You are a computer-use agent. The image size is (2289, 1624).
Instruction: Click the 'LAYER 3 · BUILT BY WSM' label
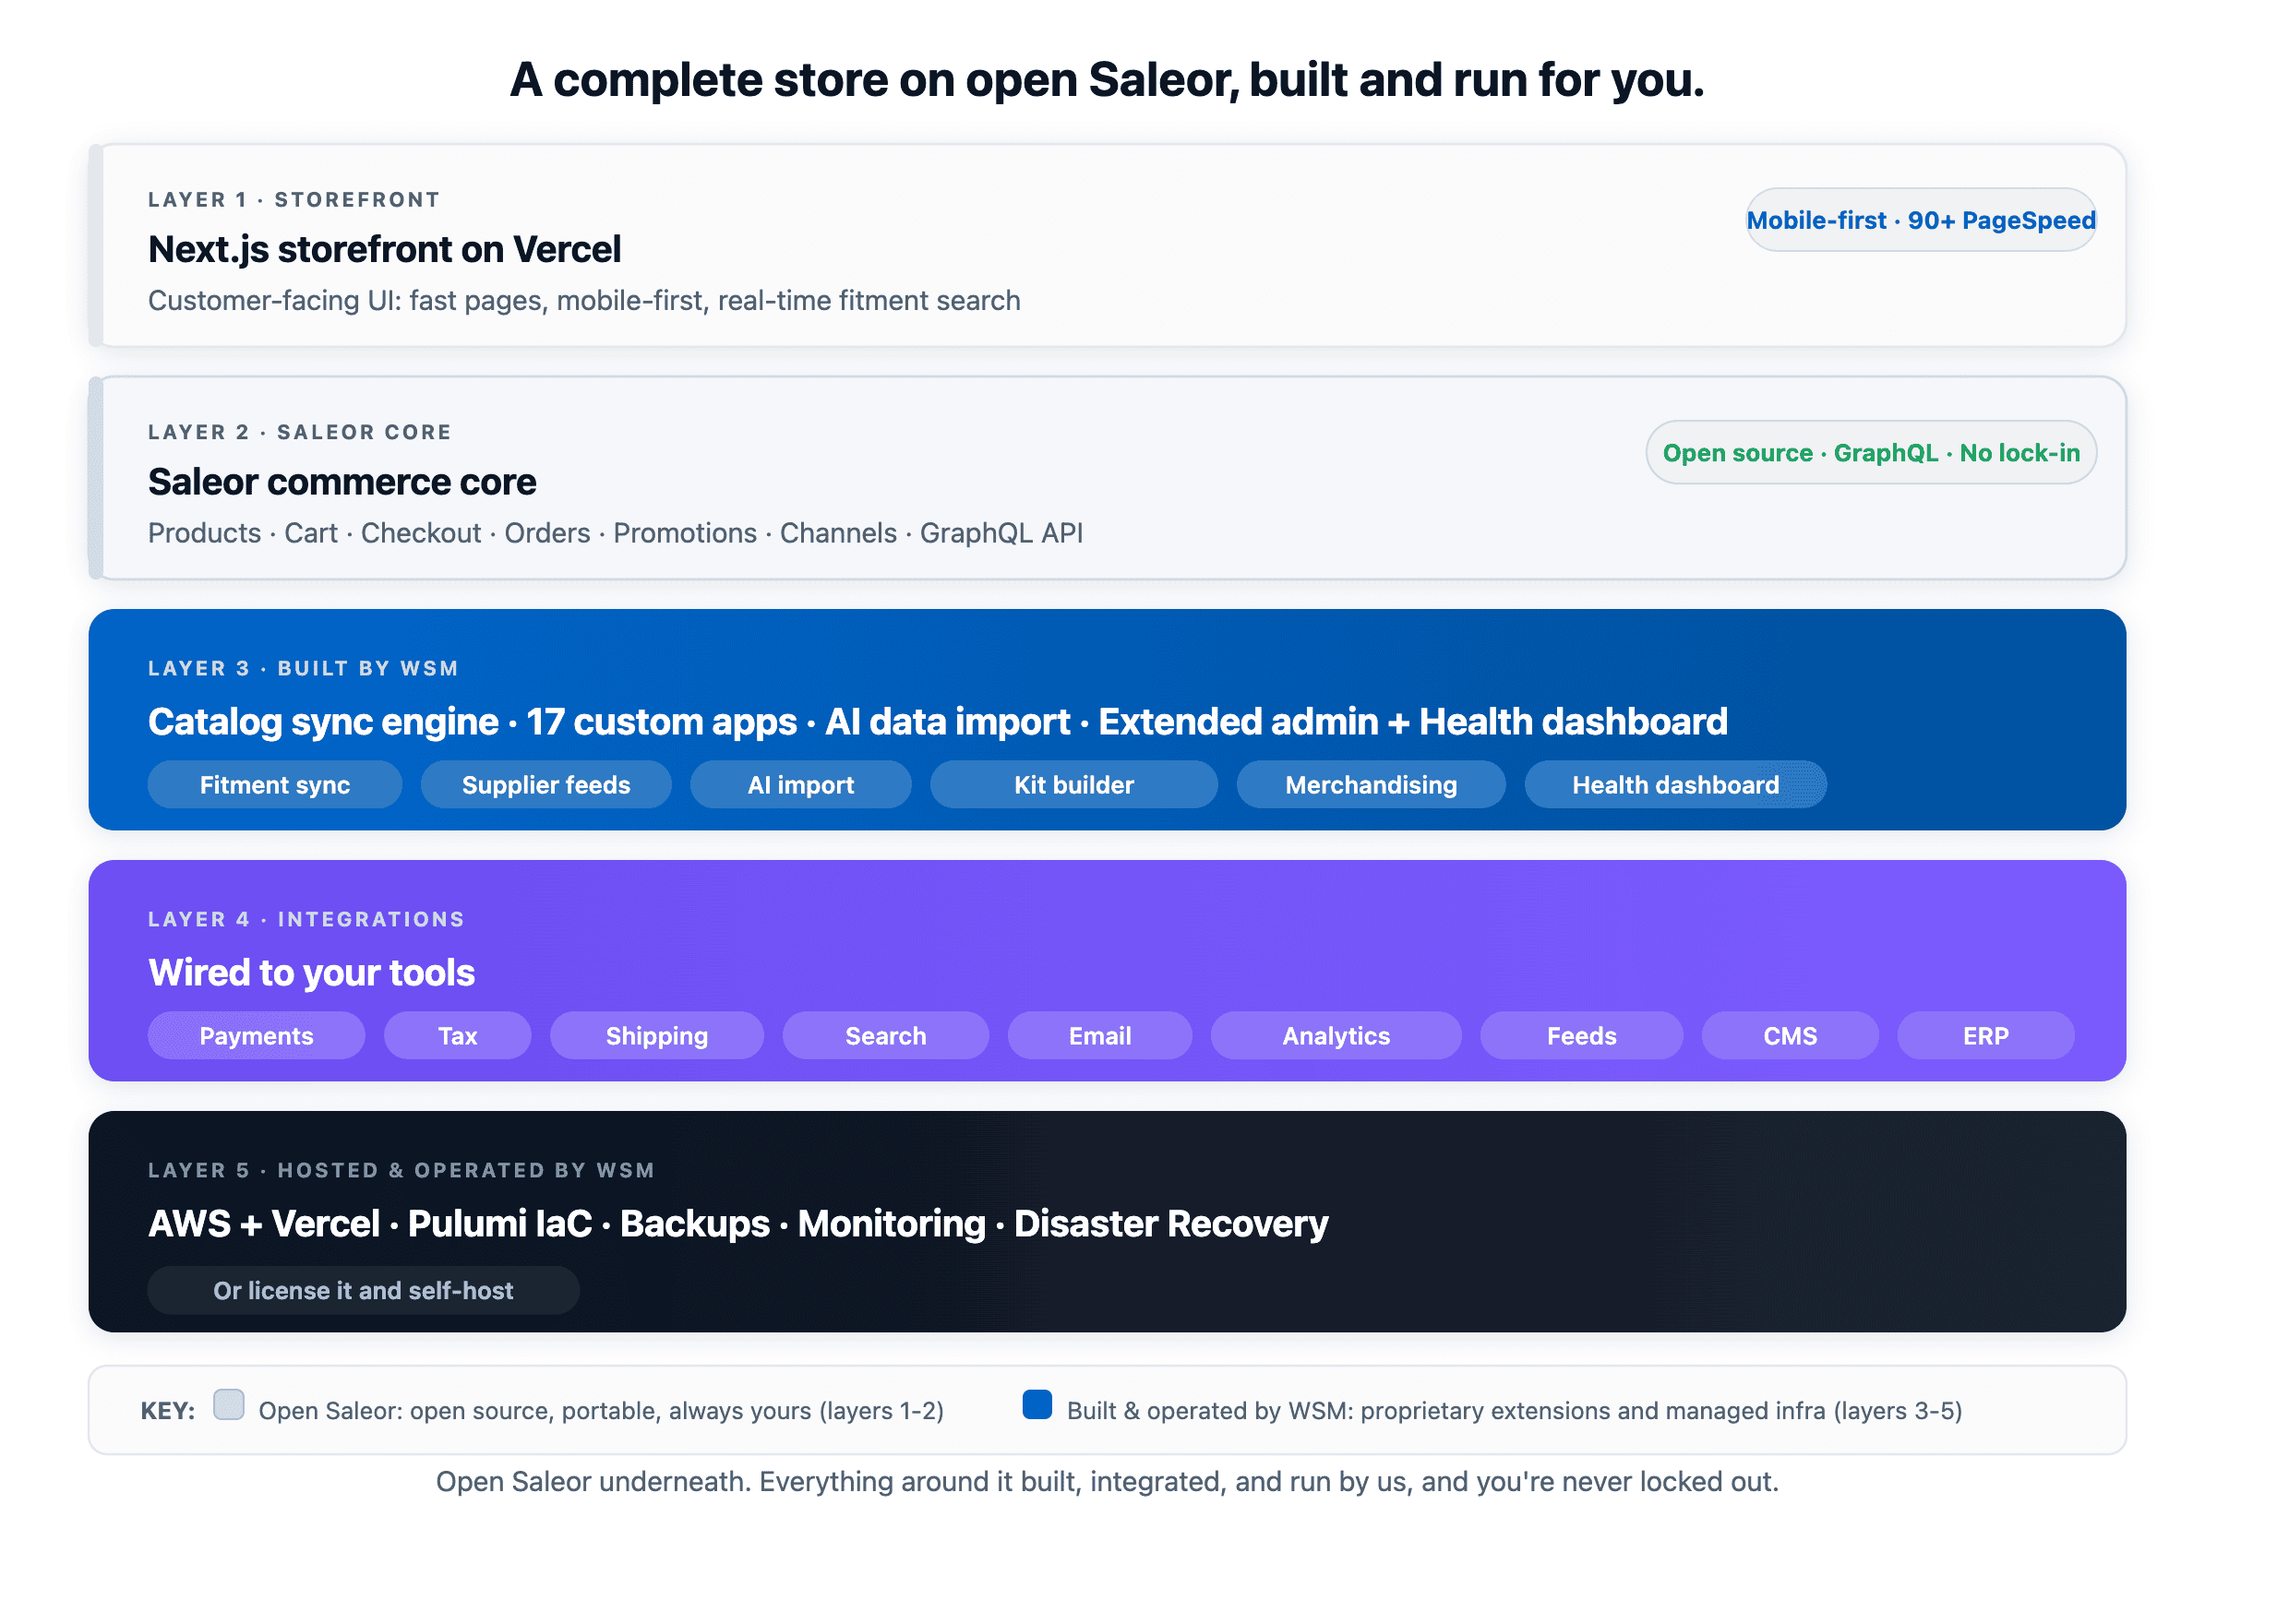(x=303, y=669)
